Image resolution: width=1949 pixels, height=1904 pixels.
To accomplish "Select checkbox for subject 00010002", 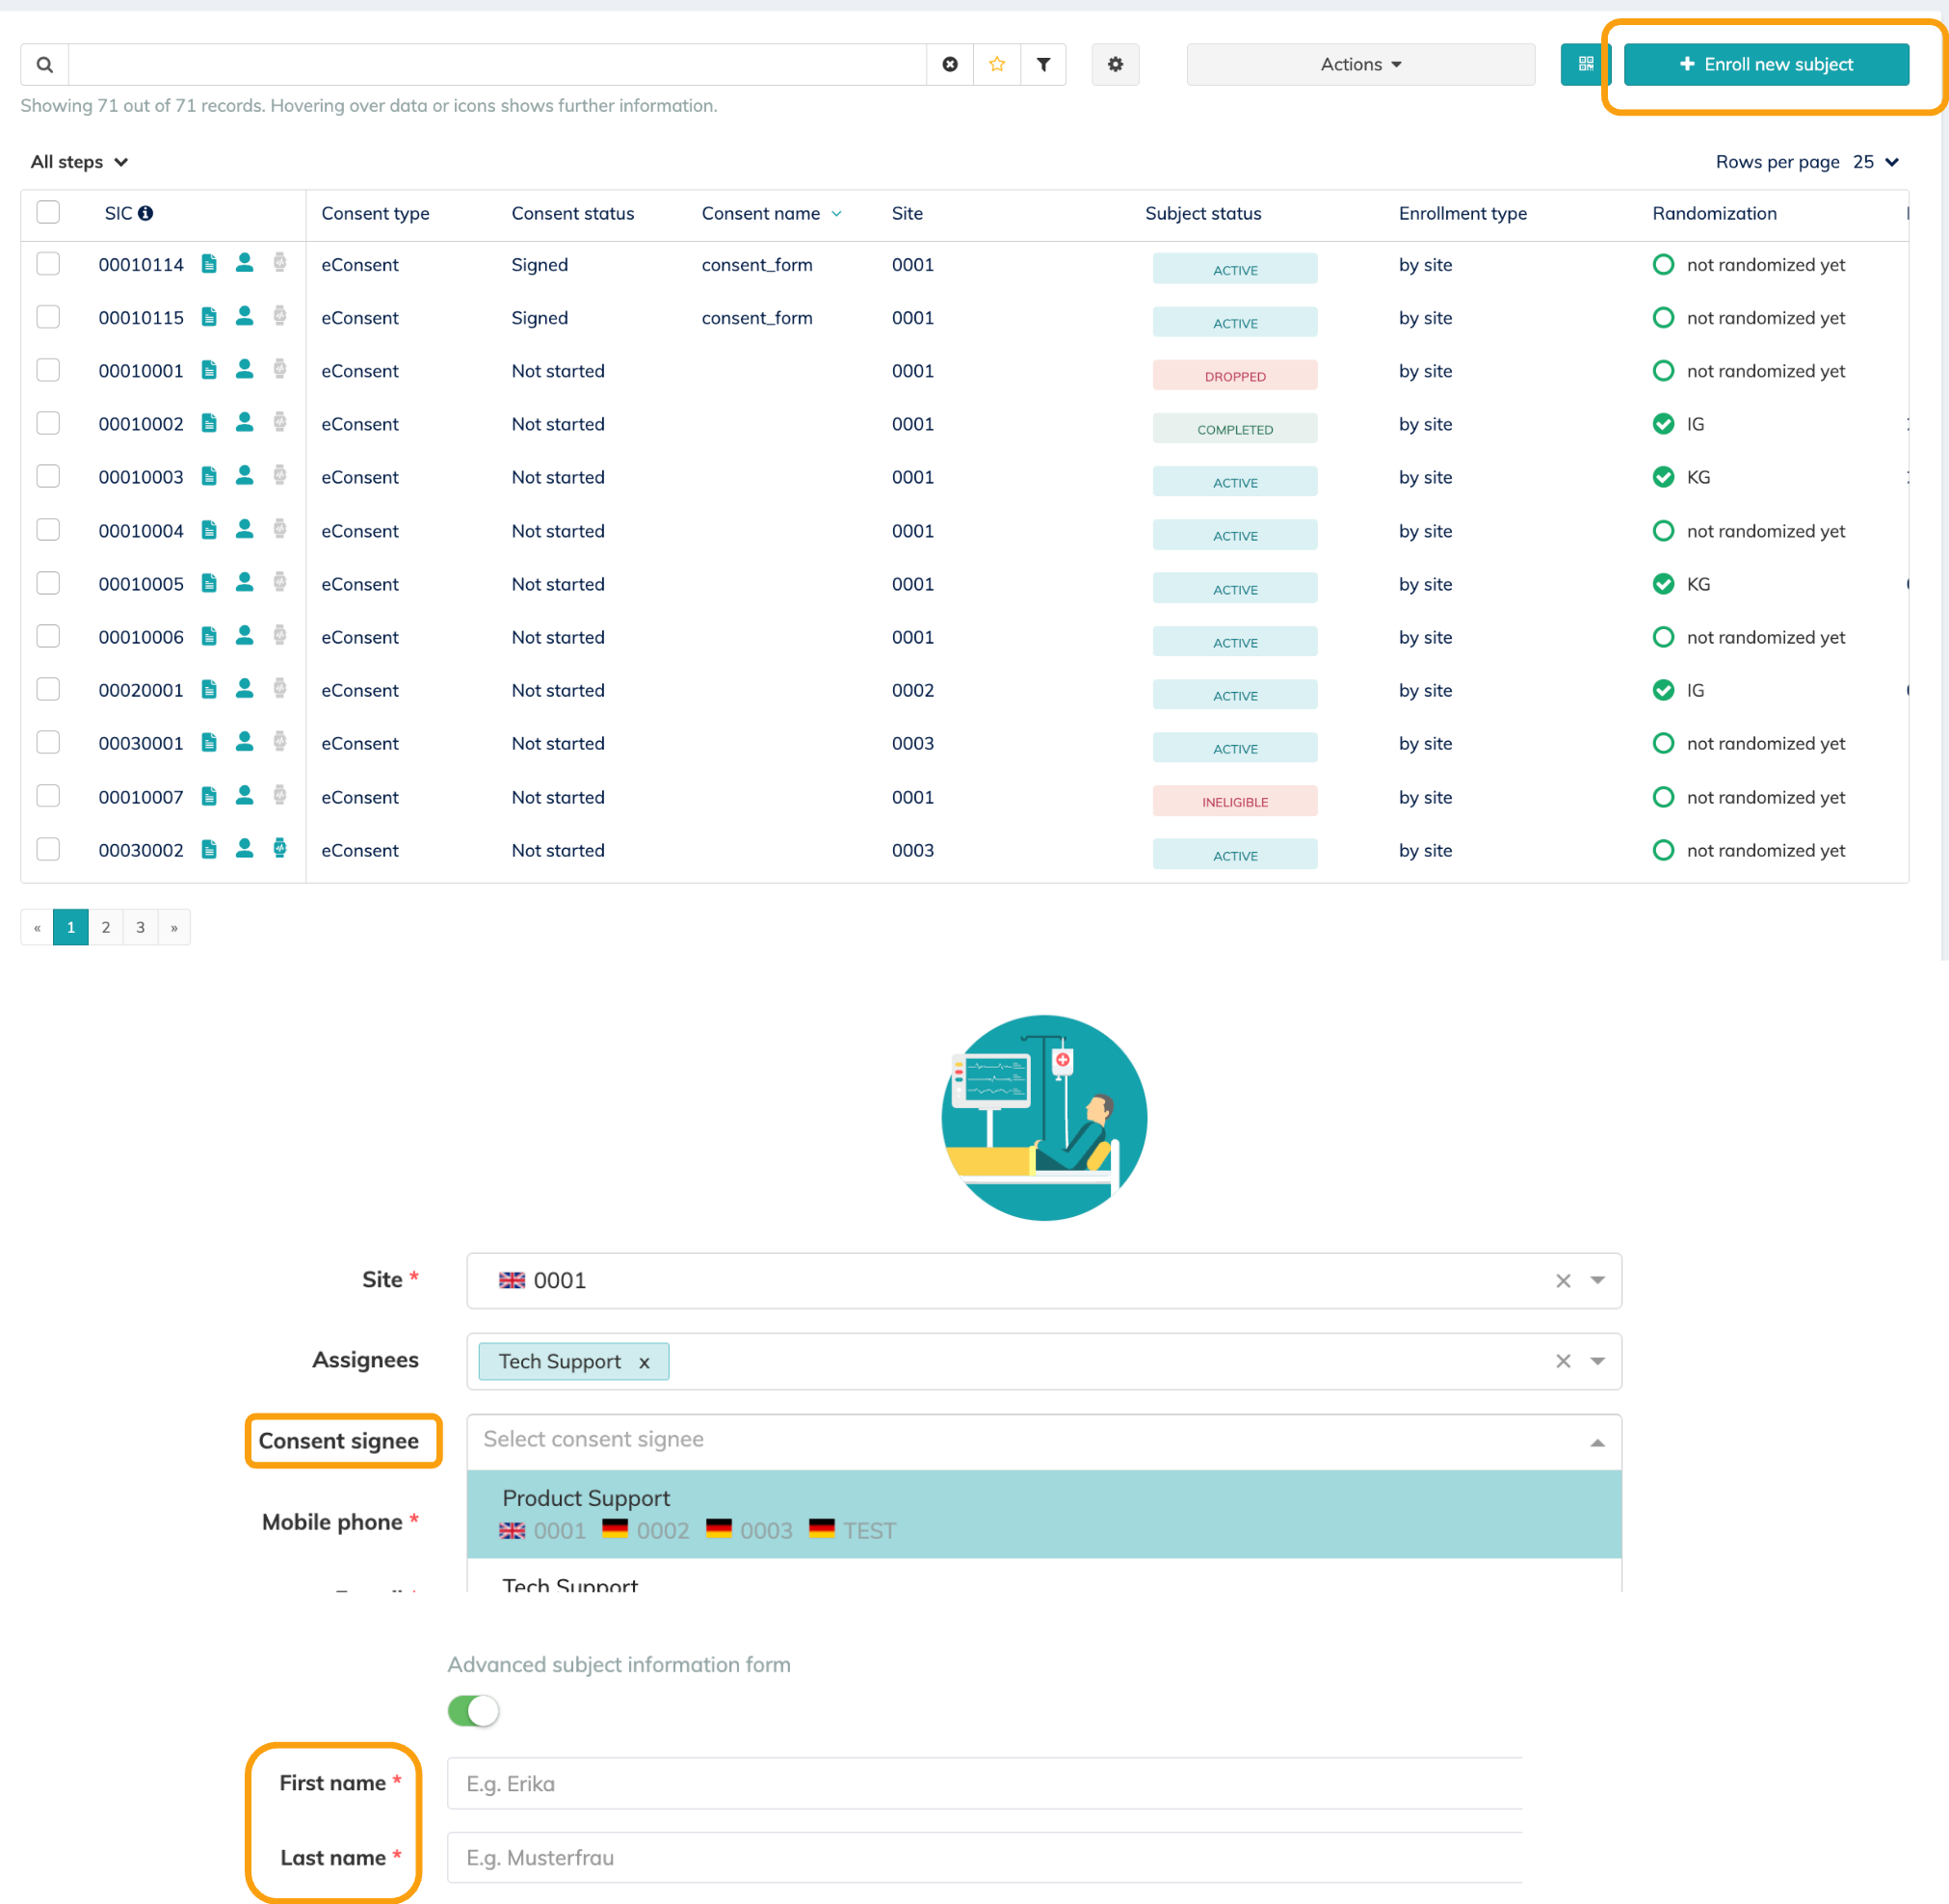I will click(48, 423).
